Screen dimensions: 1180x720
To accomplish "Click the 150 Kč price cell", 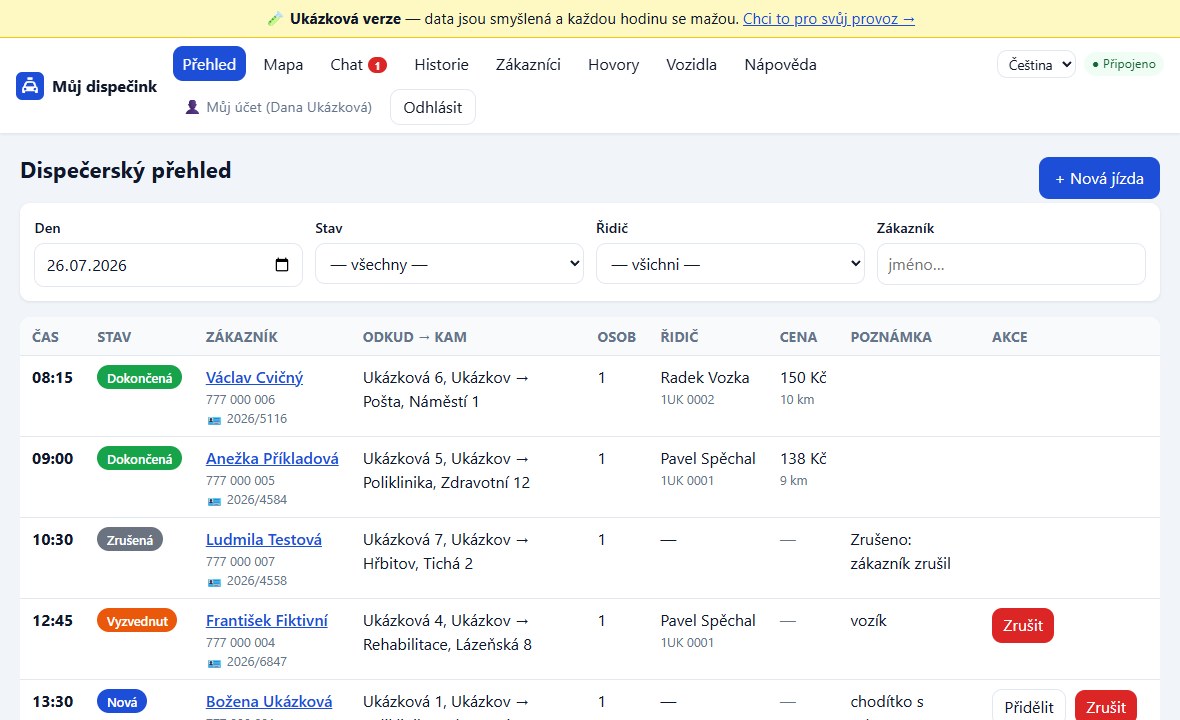I will (x=803, y=378).
